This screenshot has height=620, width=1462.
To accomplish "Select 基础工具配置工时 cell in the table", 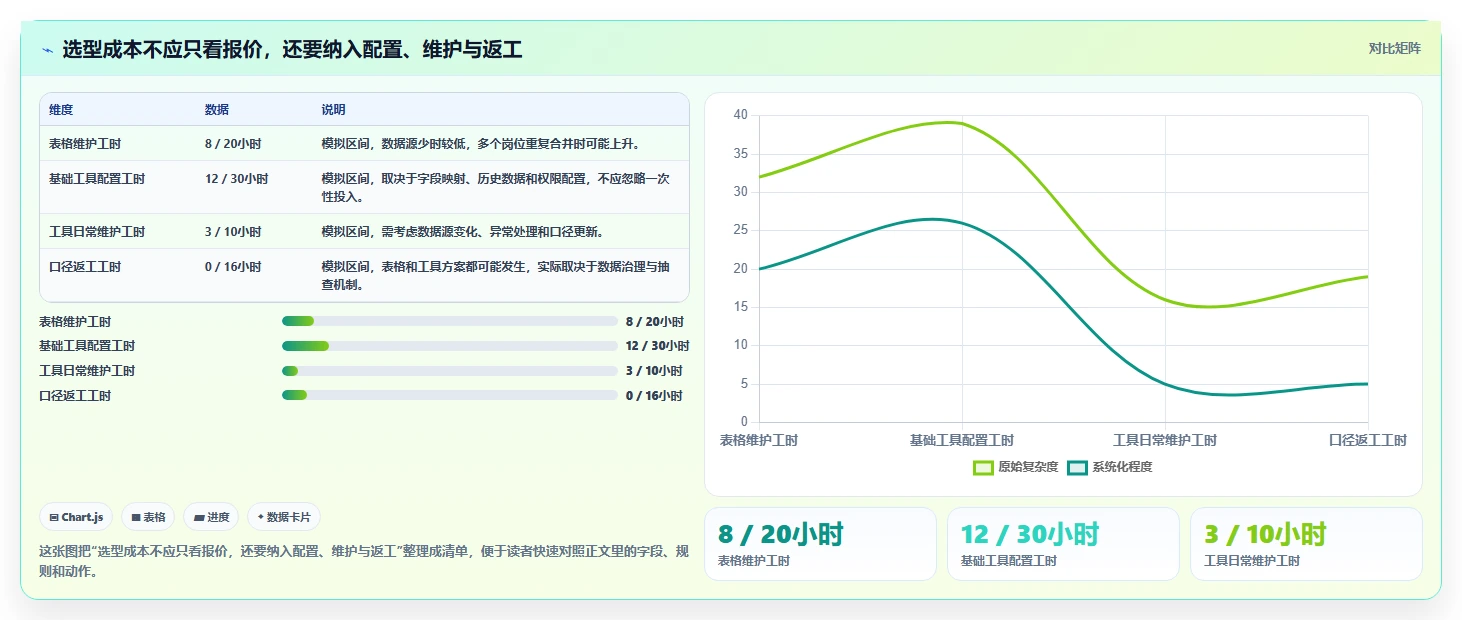I will [x=97, y=179].
